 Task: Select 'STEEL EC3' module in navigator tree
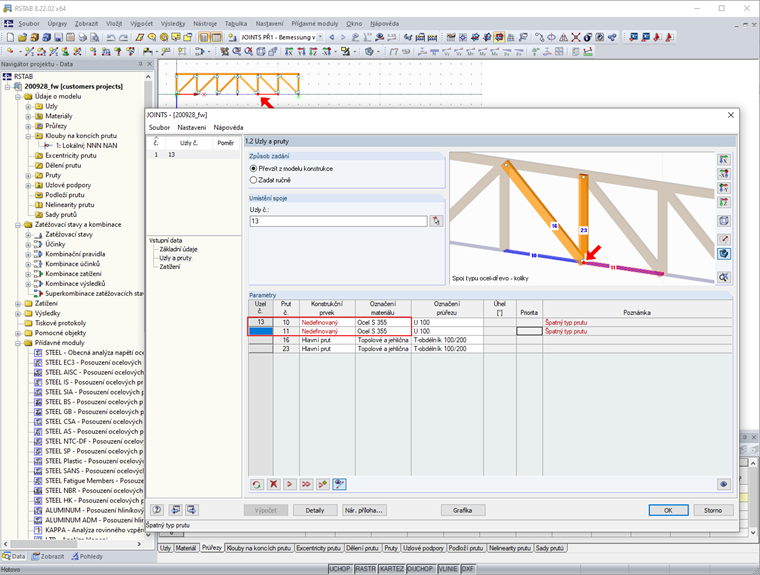coord(95,363)
